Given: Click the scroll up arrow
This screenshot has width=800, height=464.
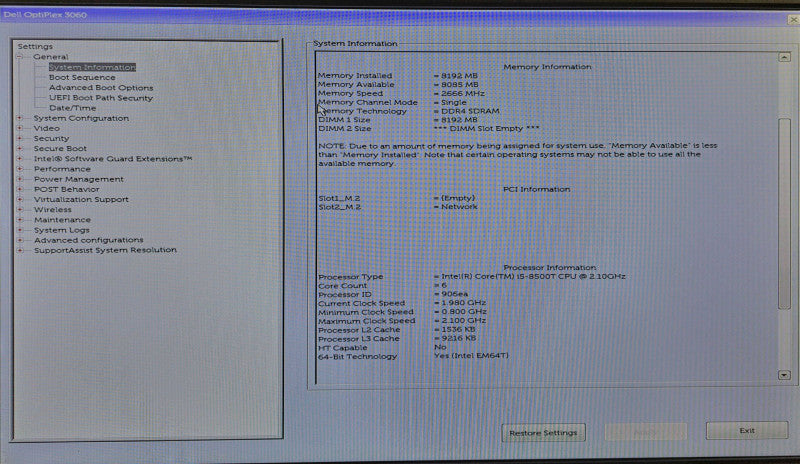Looking at the screenshot, I should (x=784, y=57).
